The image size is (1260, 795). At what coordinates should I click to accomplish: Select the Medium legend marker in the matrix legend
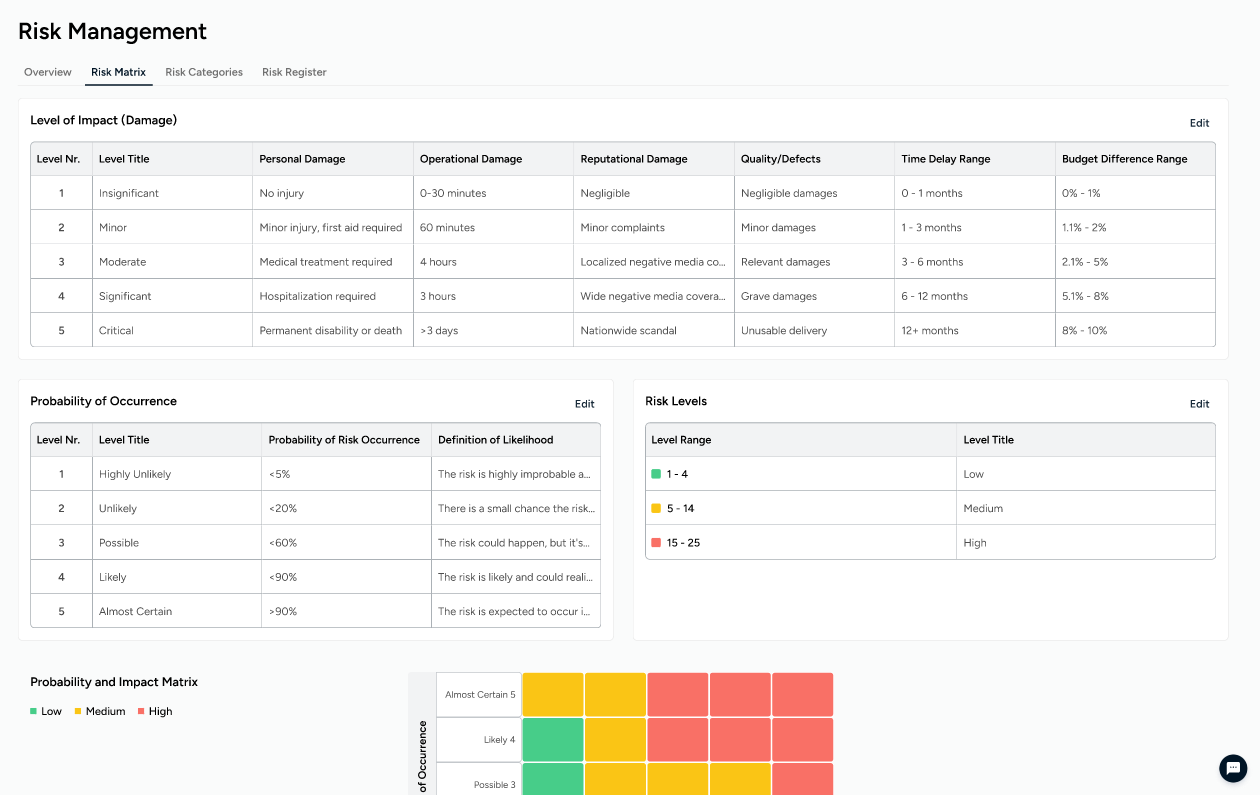[78, 711]
